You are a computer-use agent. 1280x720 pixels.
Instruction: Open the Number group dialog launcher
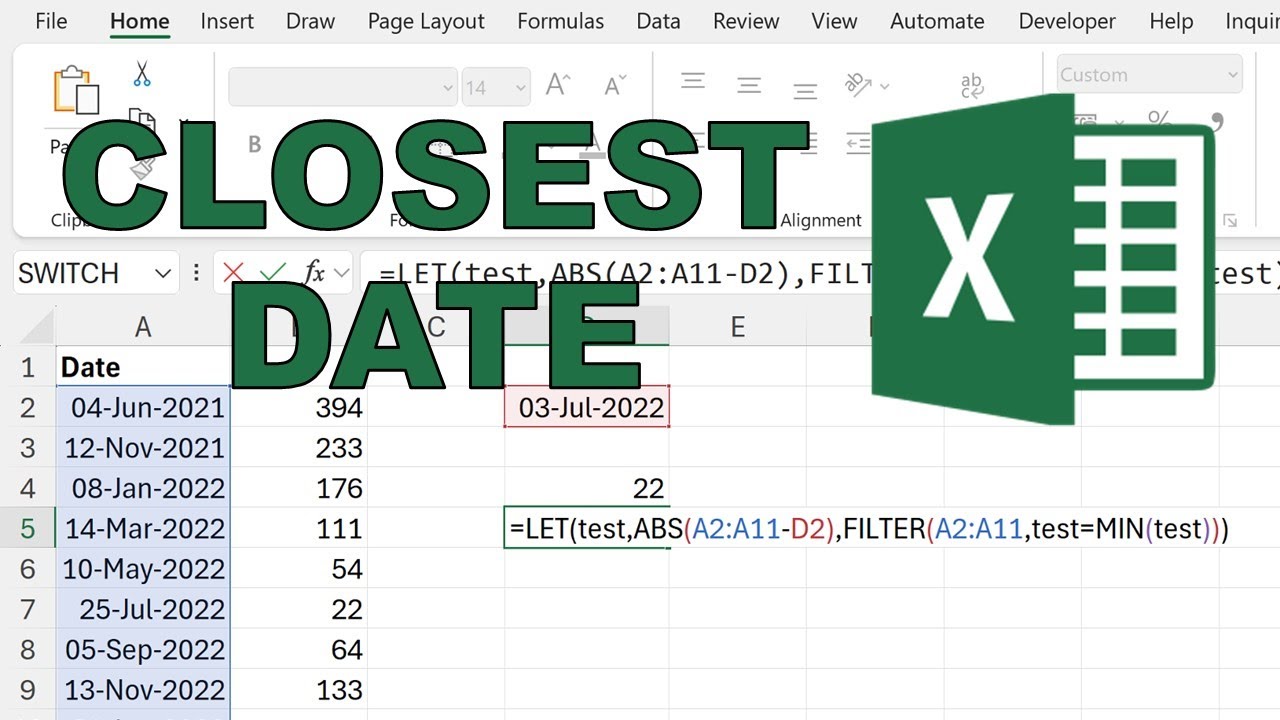(1229, 221)
